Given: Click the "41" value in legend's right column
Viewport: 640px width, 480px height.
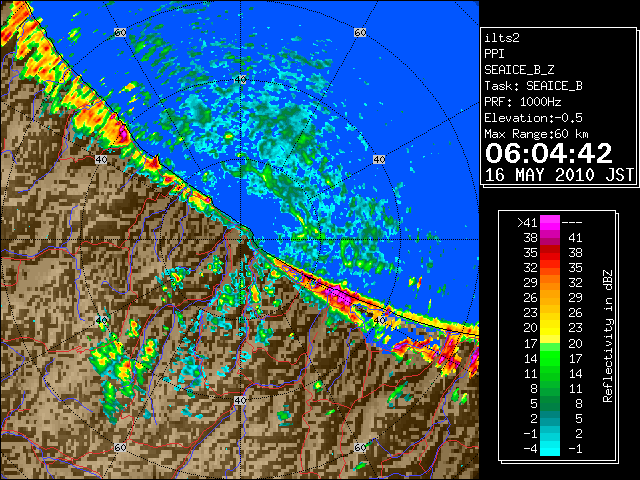Looking at the screenshot, I should point(575,238).
